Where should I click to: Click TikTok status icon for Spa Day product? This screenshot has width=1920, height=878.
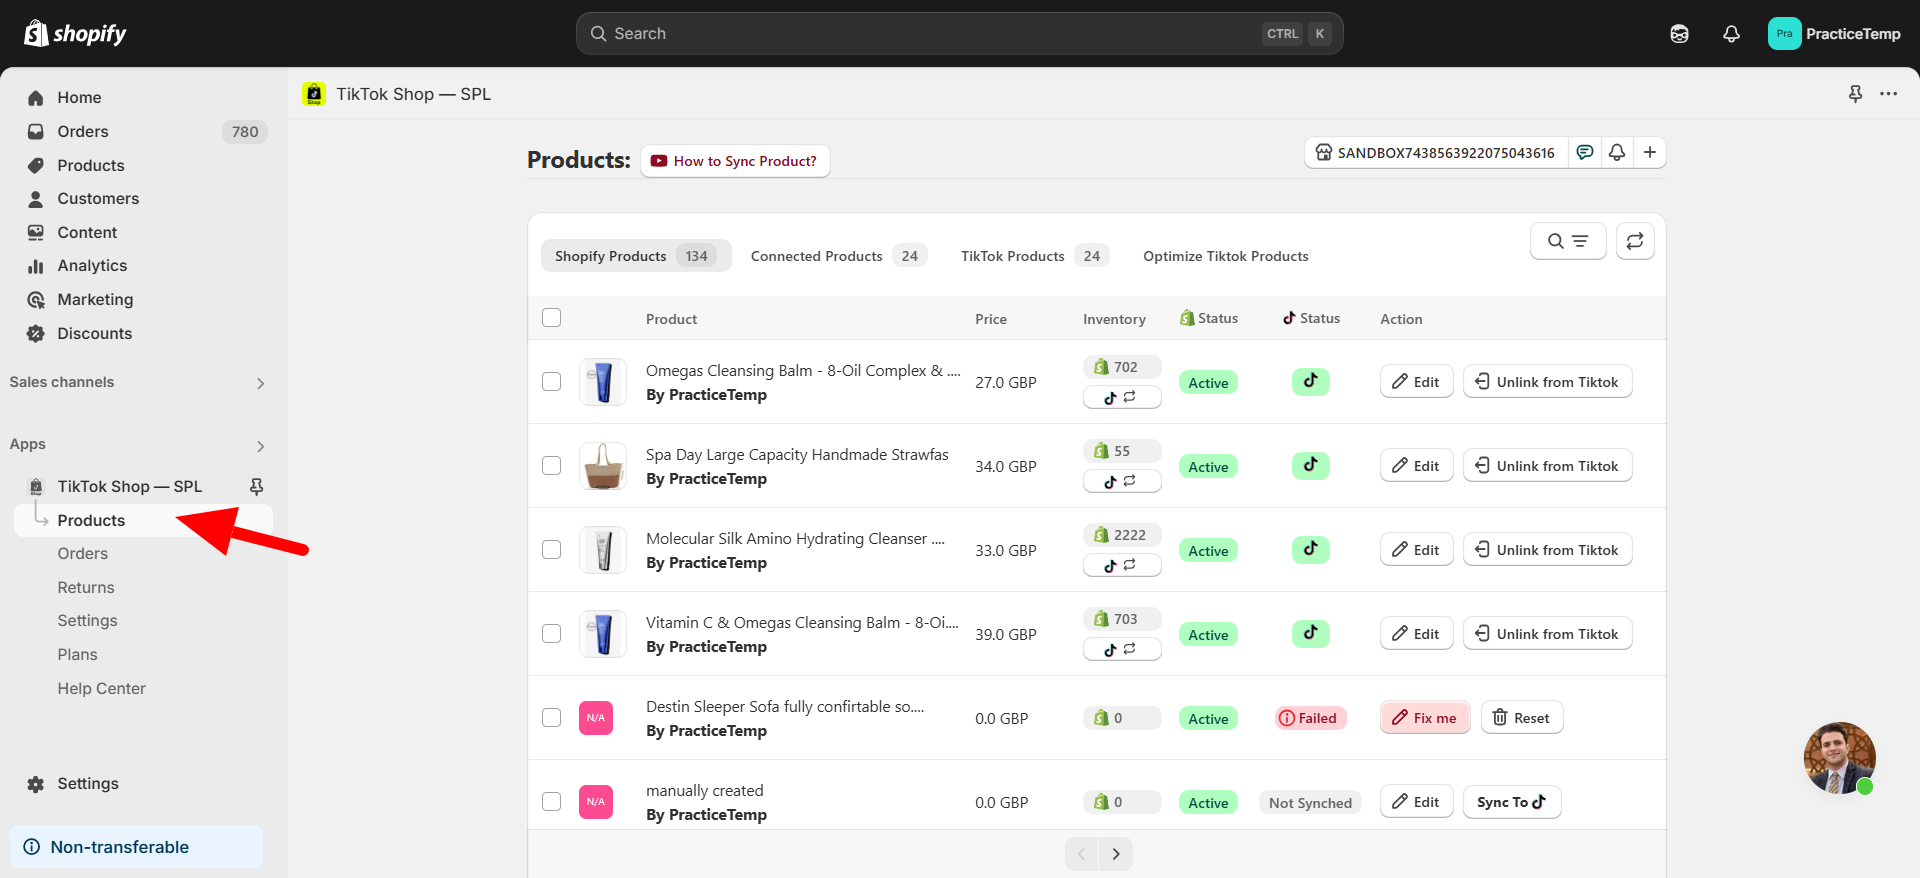(x=1310, y=465)
